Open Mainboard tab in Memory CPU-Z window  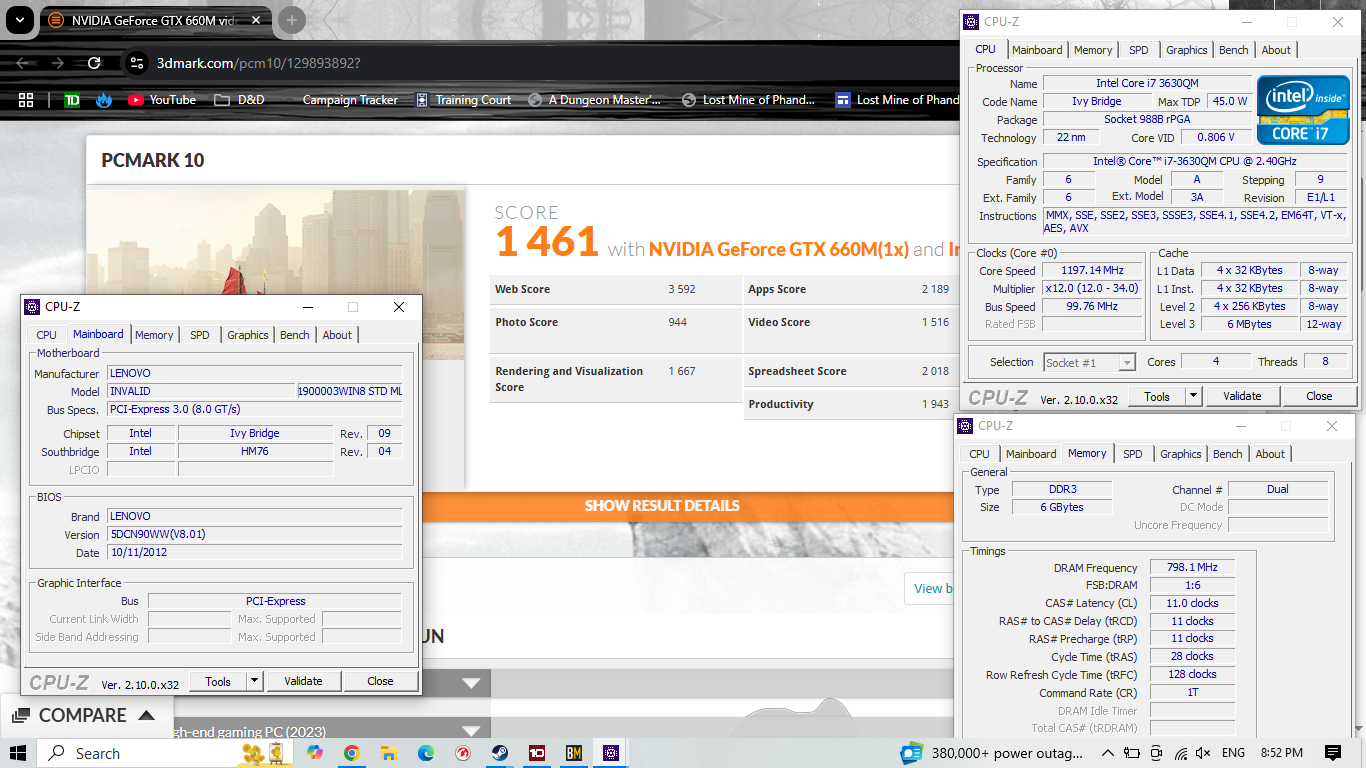[1031, 454]
